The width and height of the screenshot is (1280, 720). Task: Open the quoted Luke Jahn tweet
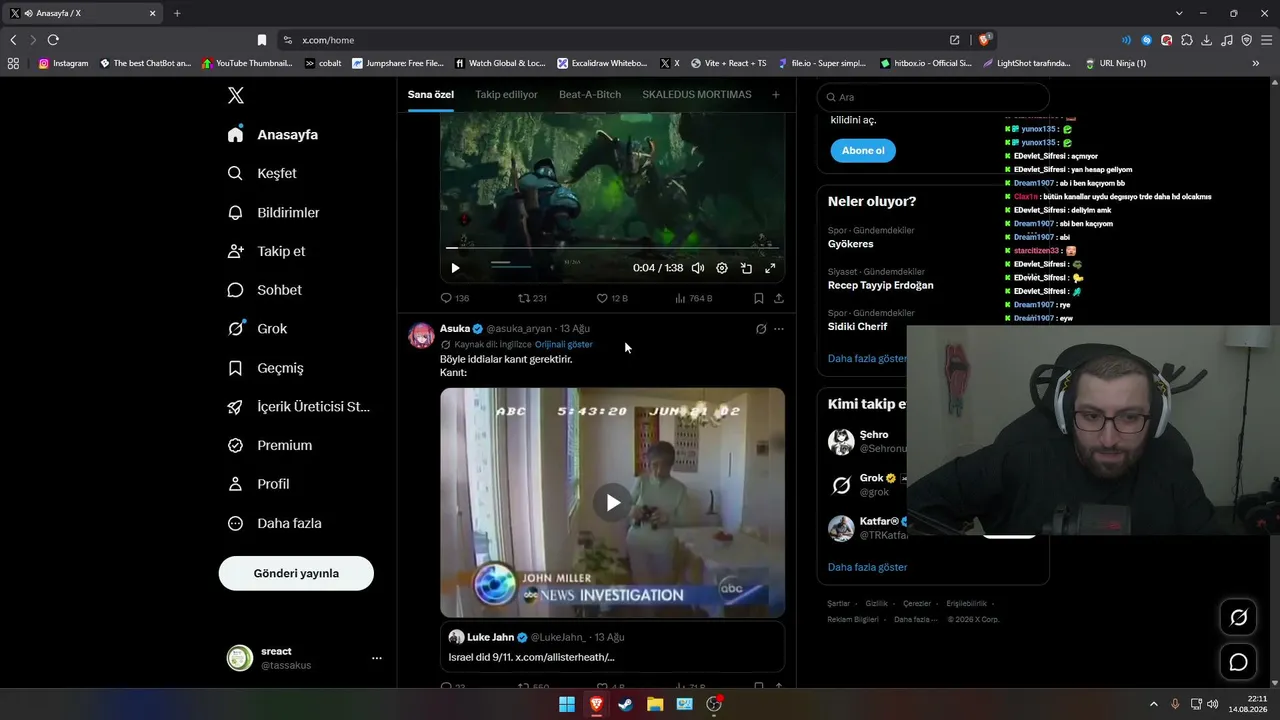pos(612,647)
